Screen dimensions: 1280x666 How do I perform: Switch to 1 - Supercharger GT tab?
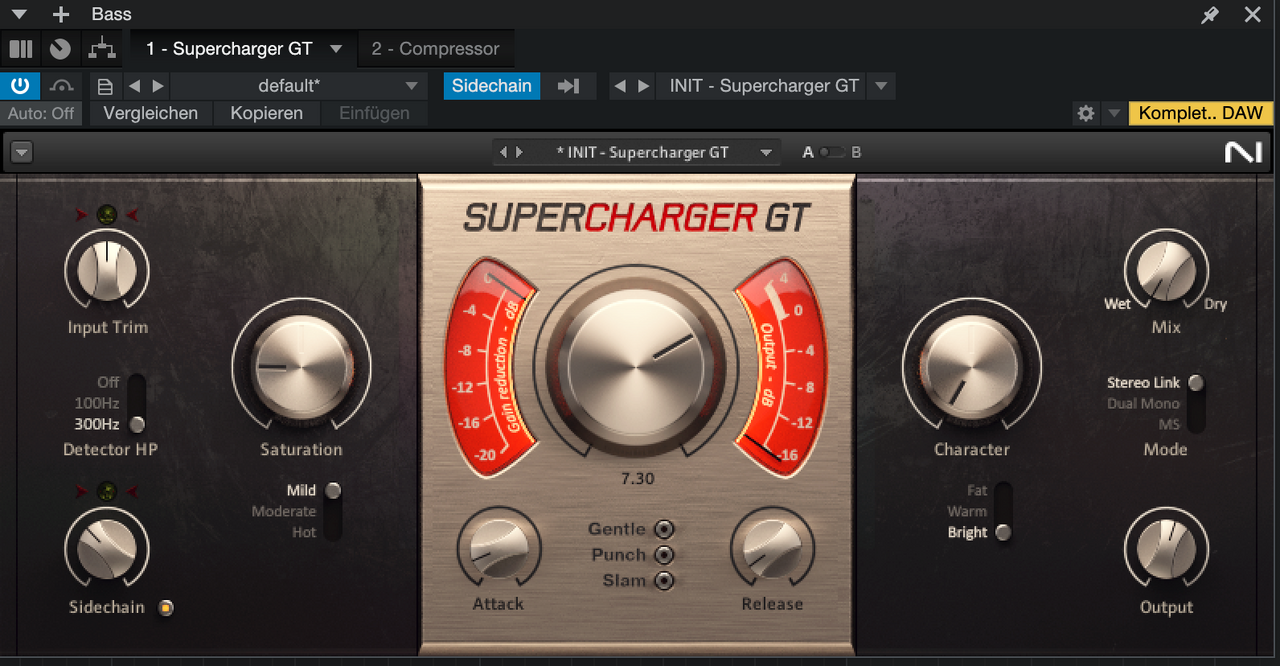(229, 49)
